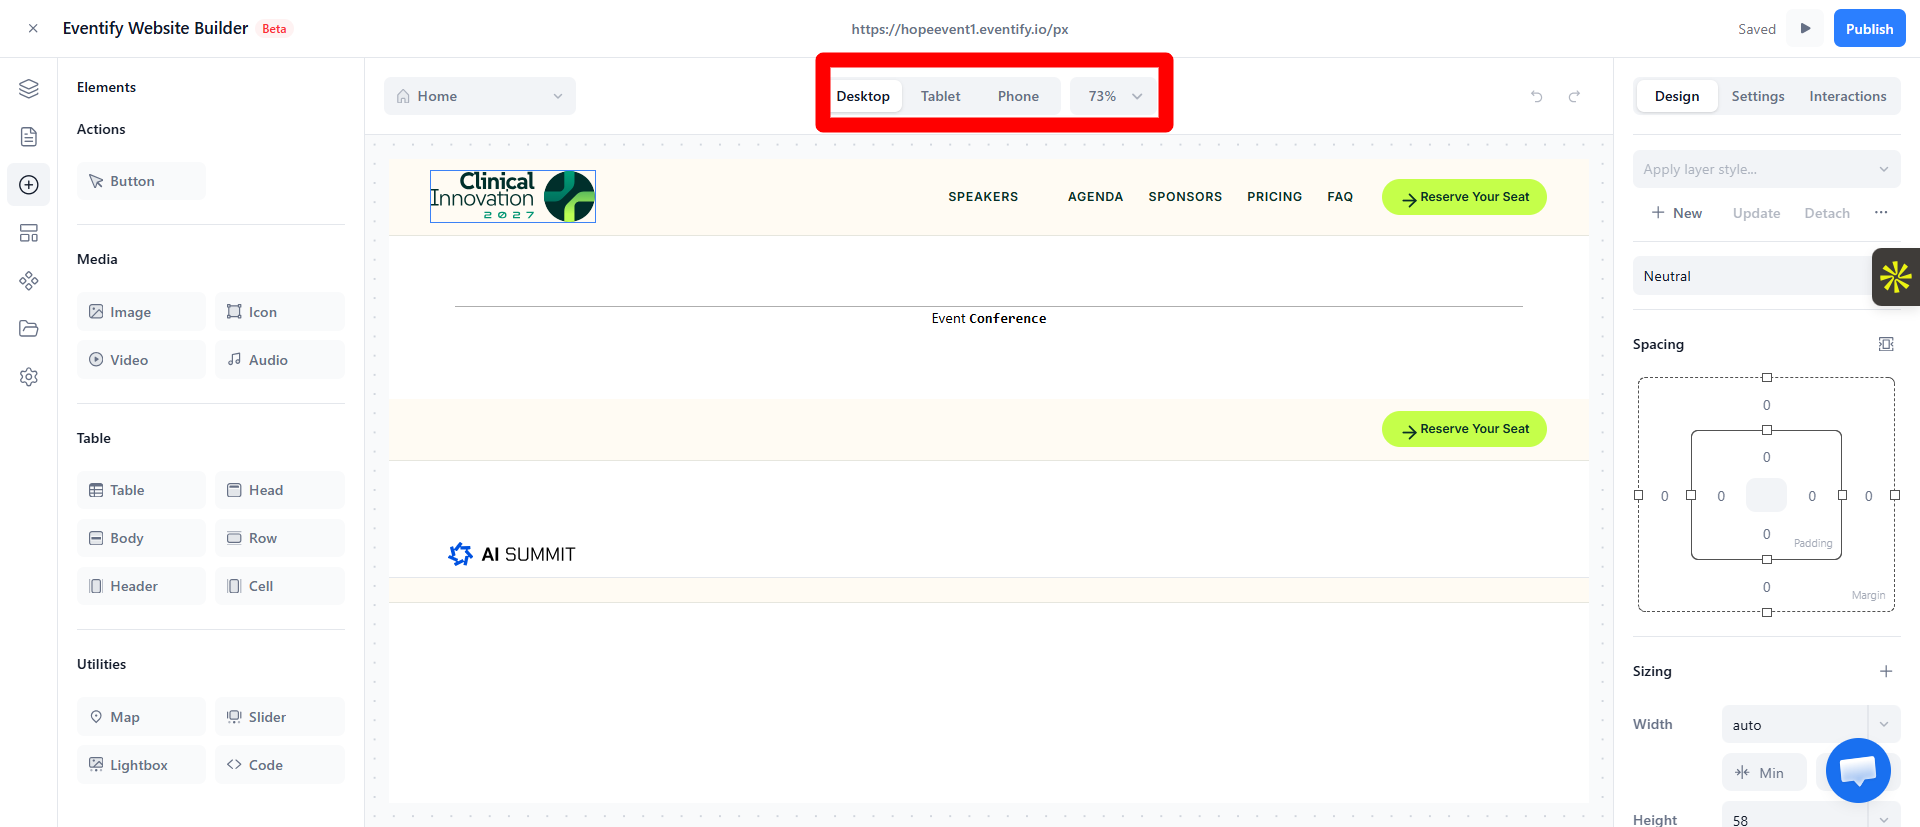Add an Audio element

pyautogui.click(x=280, y=360)
